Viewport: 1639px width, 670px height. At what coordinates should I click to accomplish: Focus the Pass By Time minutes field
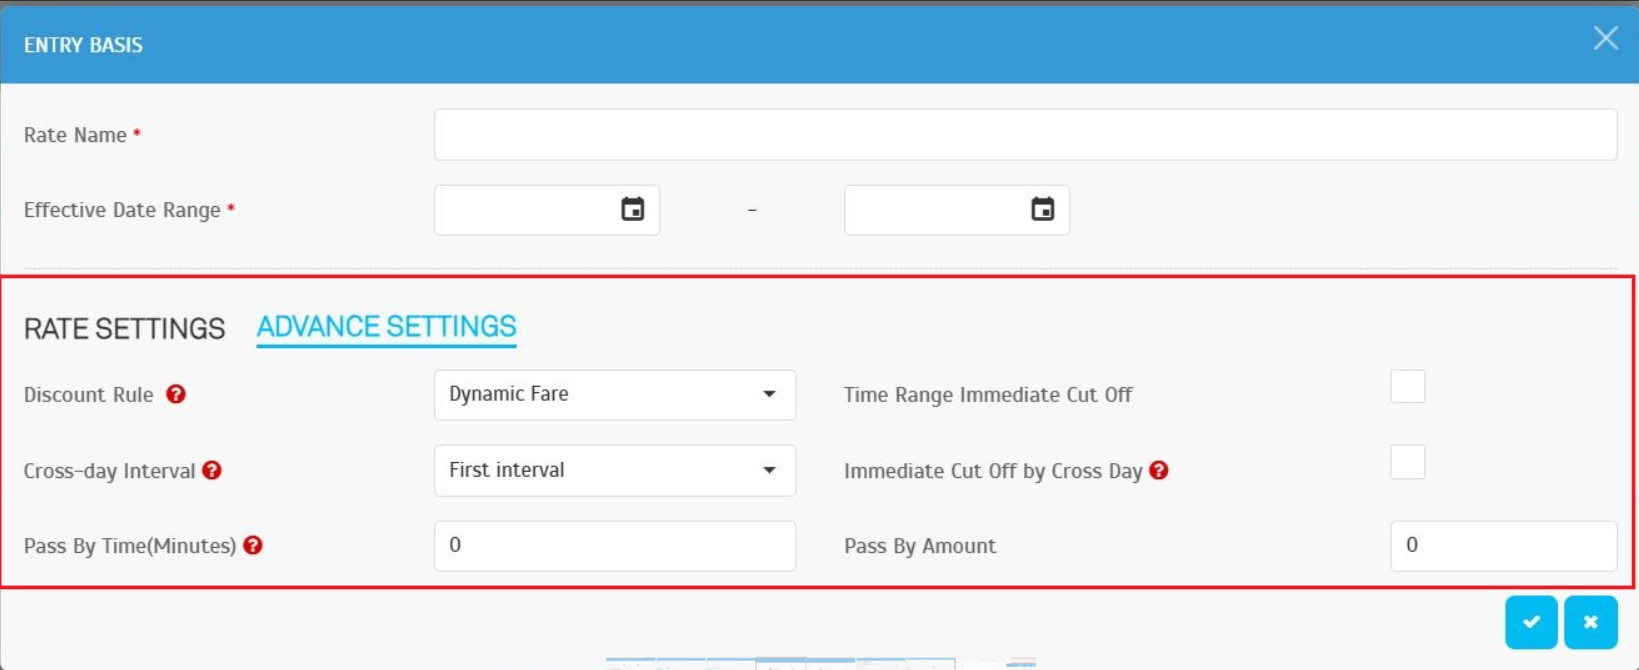tap(614, 545)
